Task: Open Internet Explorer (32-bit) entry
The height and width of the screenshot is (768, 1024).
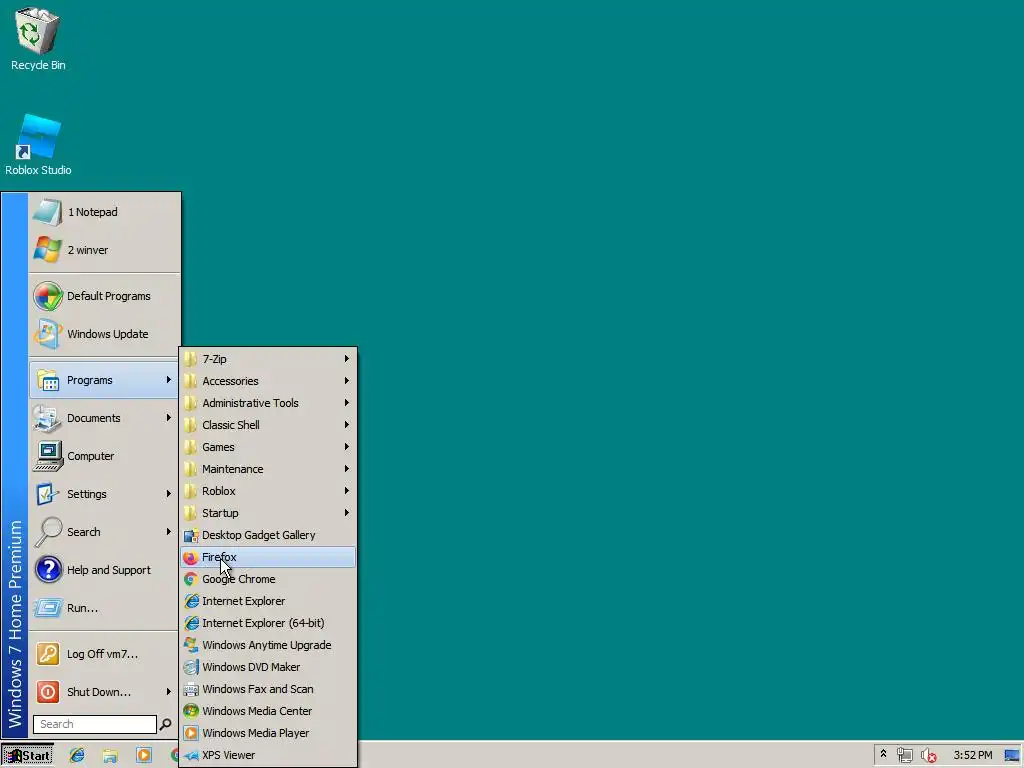Action: click(x=268, y=601)
